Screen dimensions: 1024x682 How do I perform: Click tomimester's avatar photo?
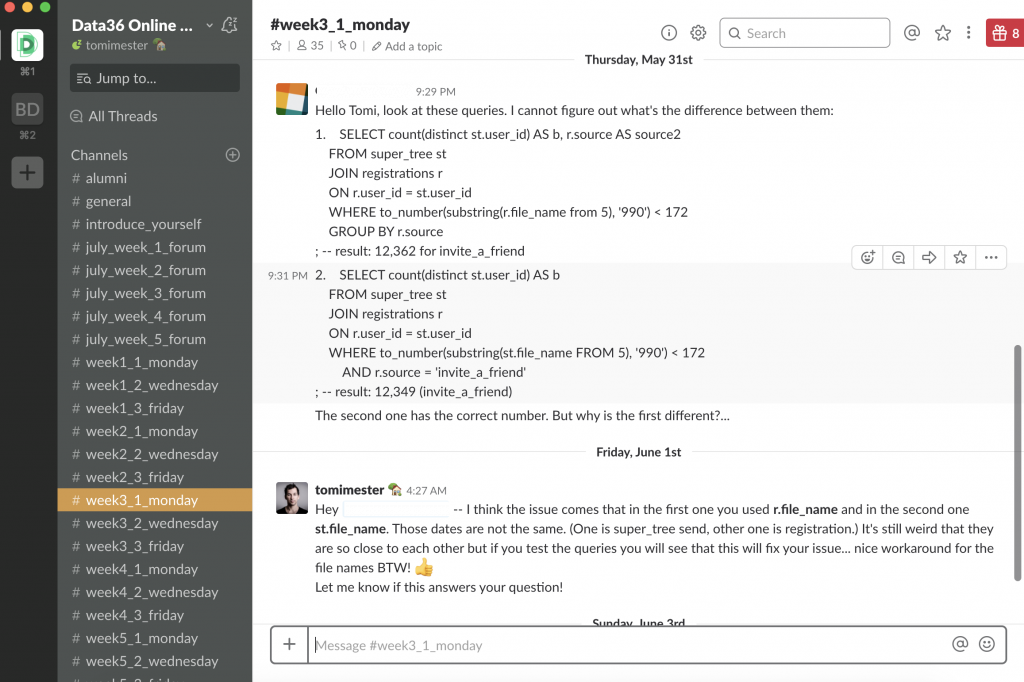click(x=292, y=498)
